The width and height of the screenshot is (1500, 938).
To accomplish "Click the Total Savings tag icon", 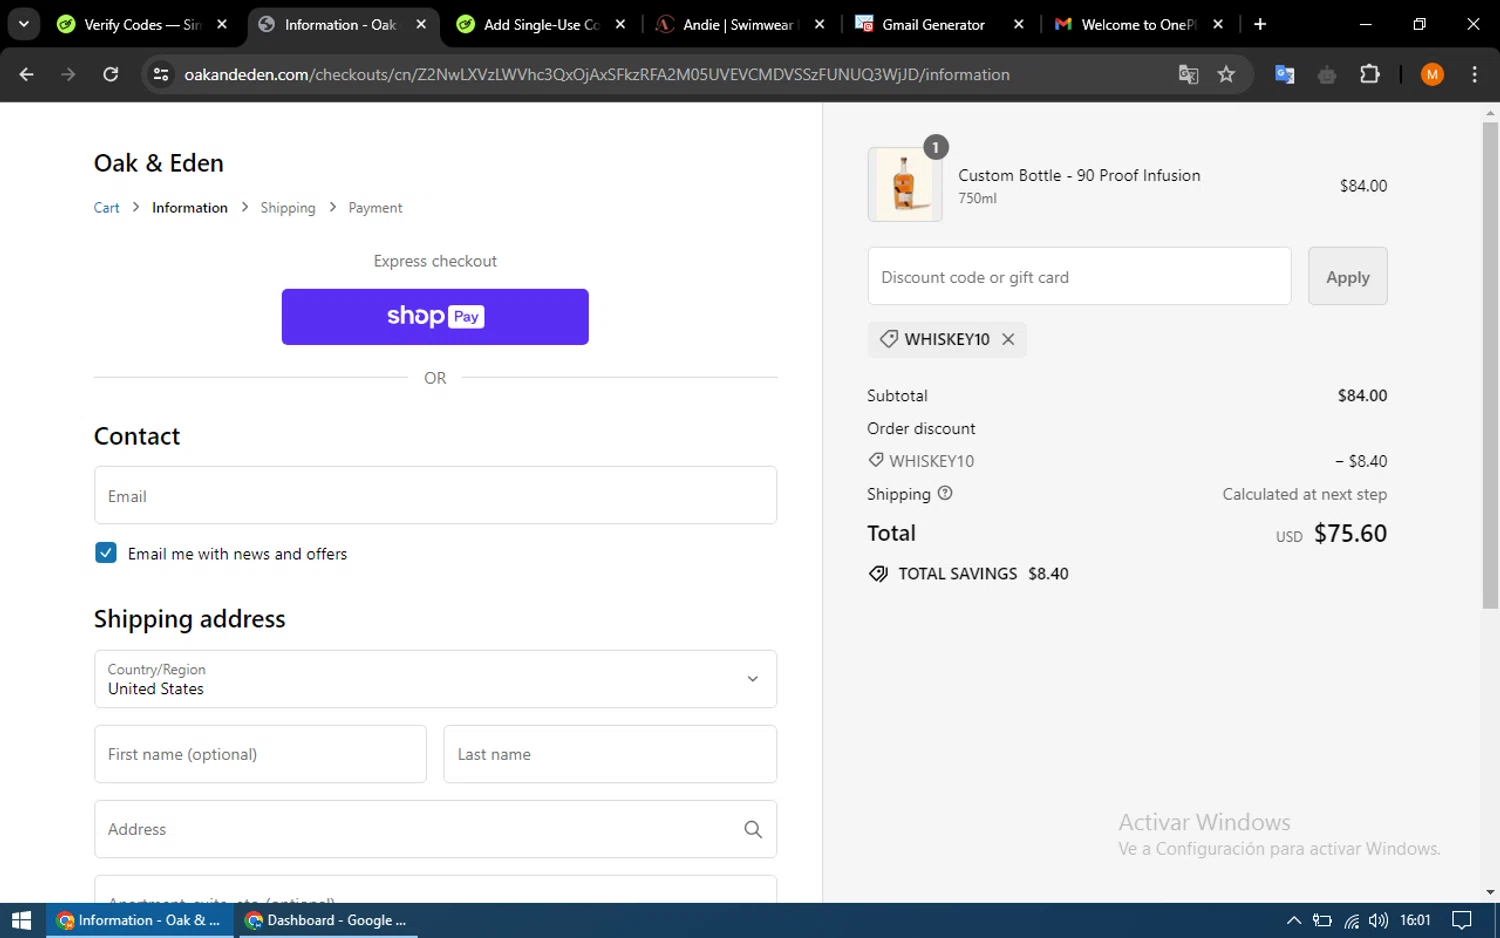I will [x=878, y=574].
